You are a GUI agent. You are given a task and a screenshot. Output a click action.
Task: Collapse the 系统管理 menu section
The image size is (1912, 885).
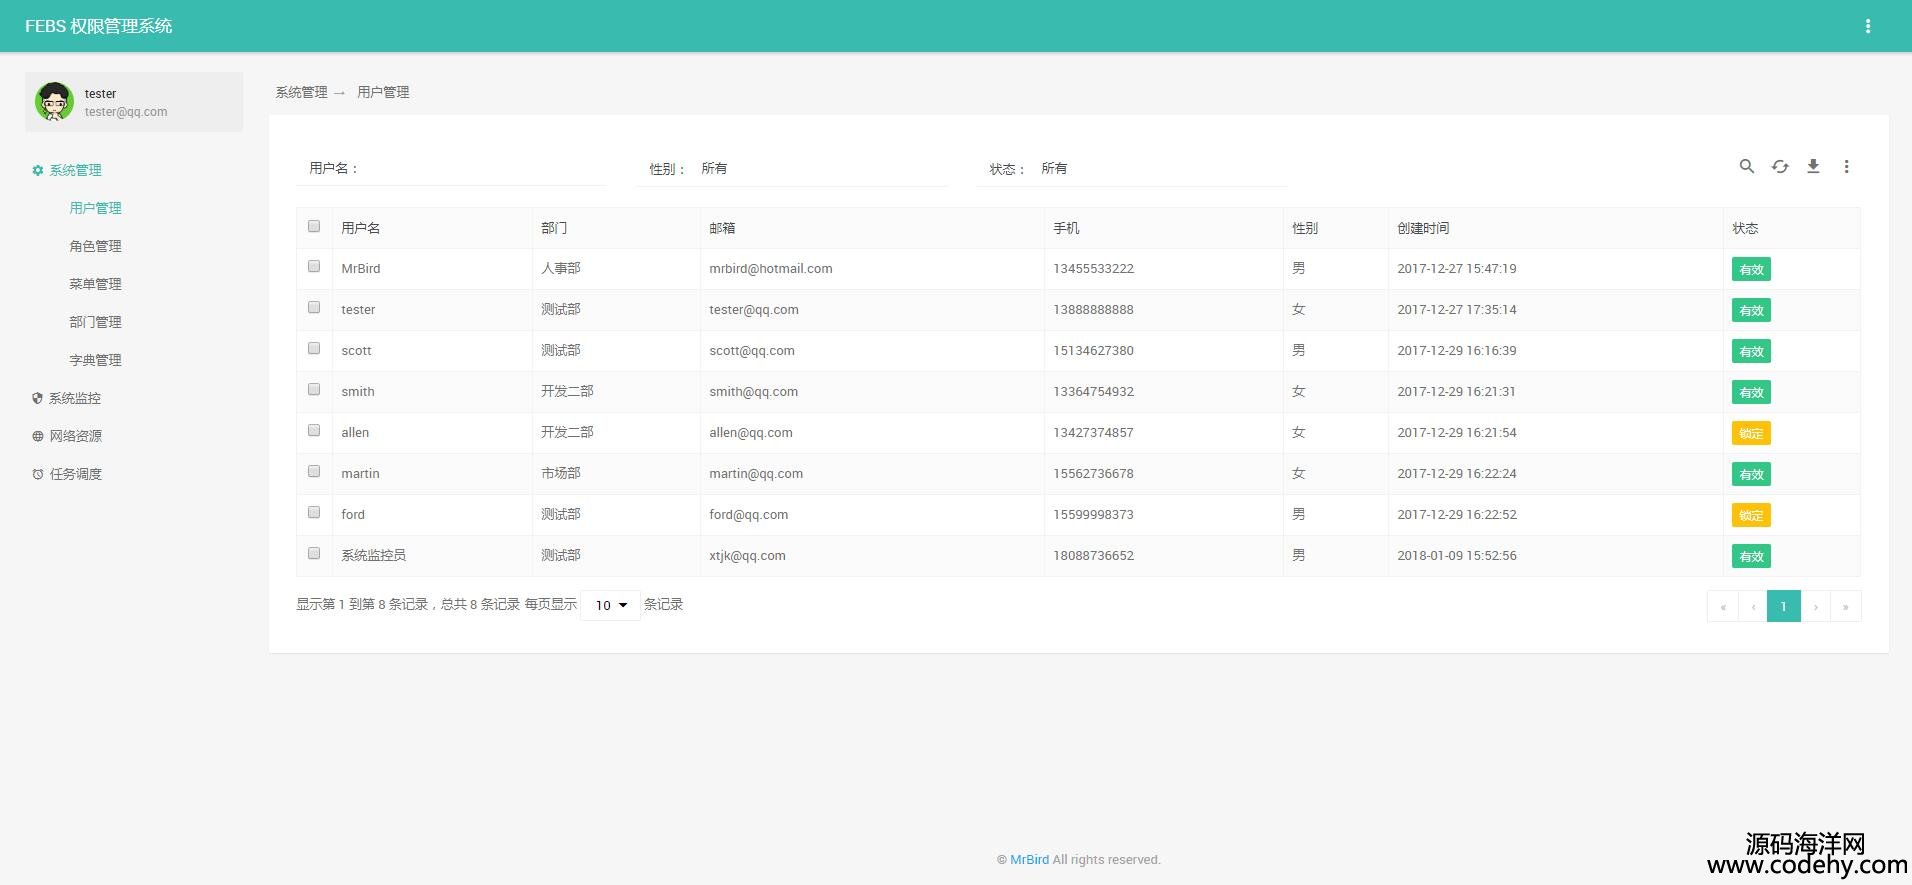tap(76, 171)
